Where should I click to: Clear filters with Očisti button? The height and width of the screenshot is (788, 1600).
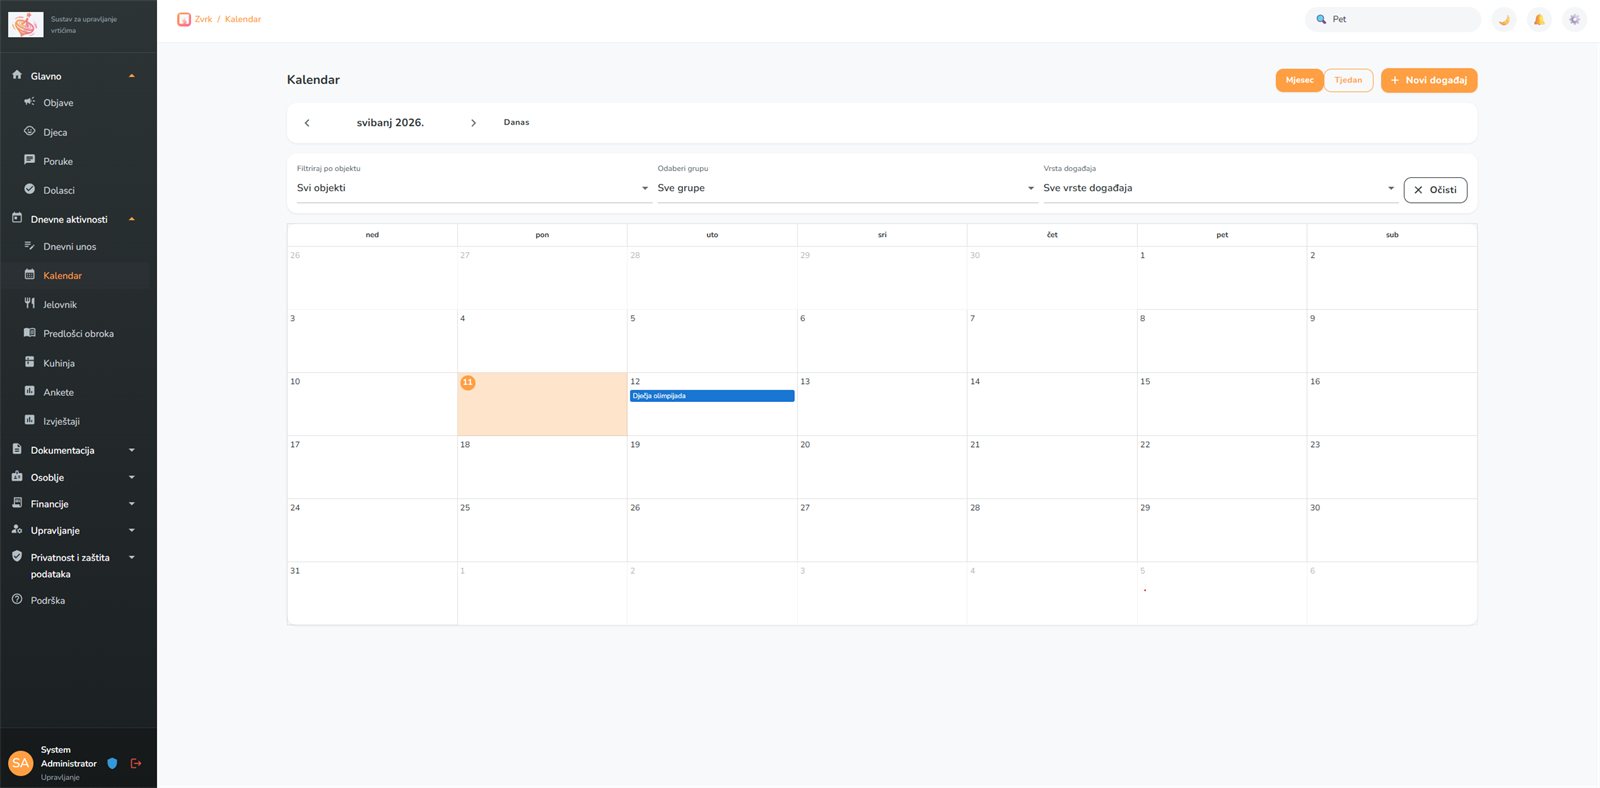coord(1435,190)
